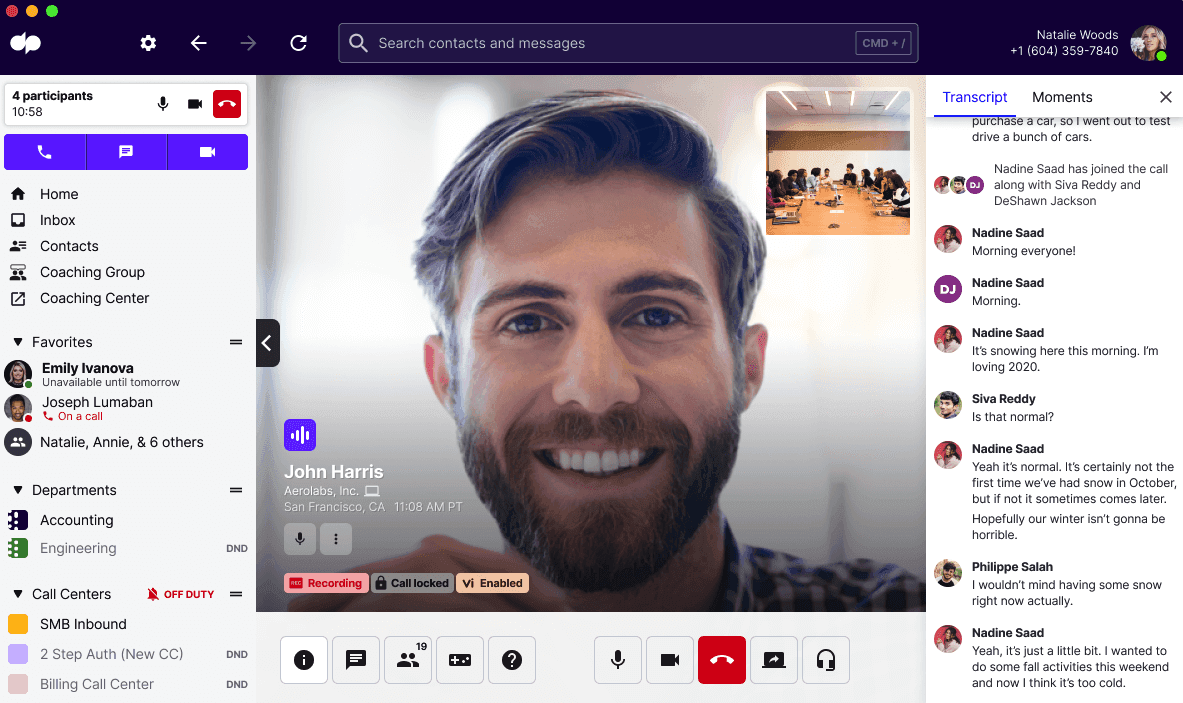Click the reload arrow icon
This screenshot has width=1183, height=703.
click(x=298, y=43)
